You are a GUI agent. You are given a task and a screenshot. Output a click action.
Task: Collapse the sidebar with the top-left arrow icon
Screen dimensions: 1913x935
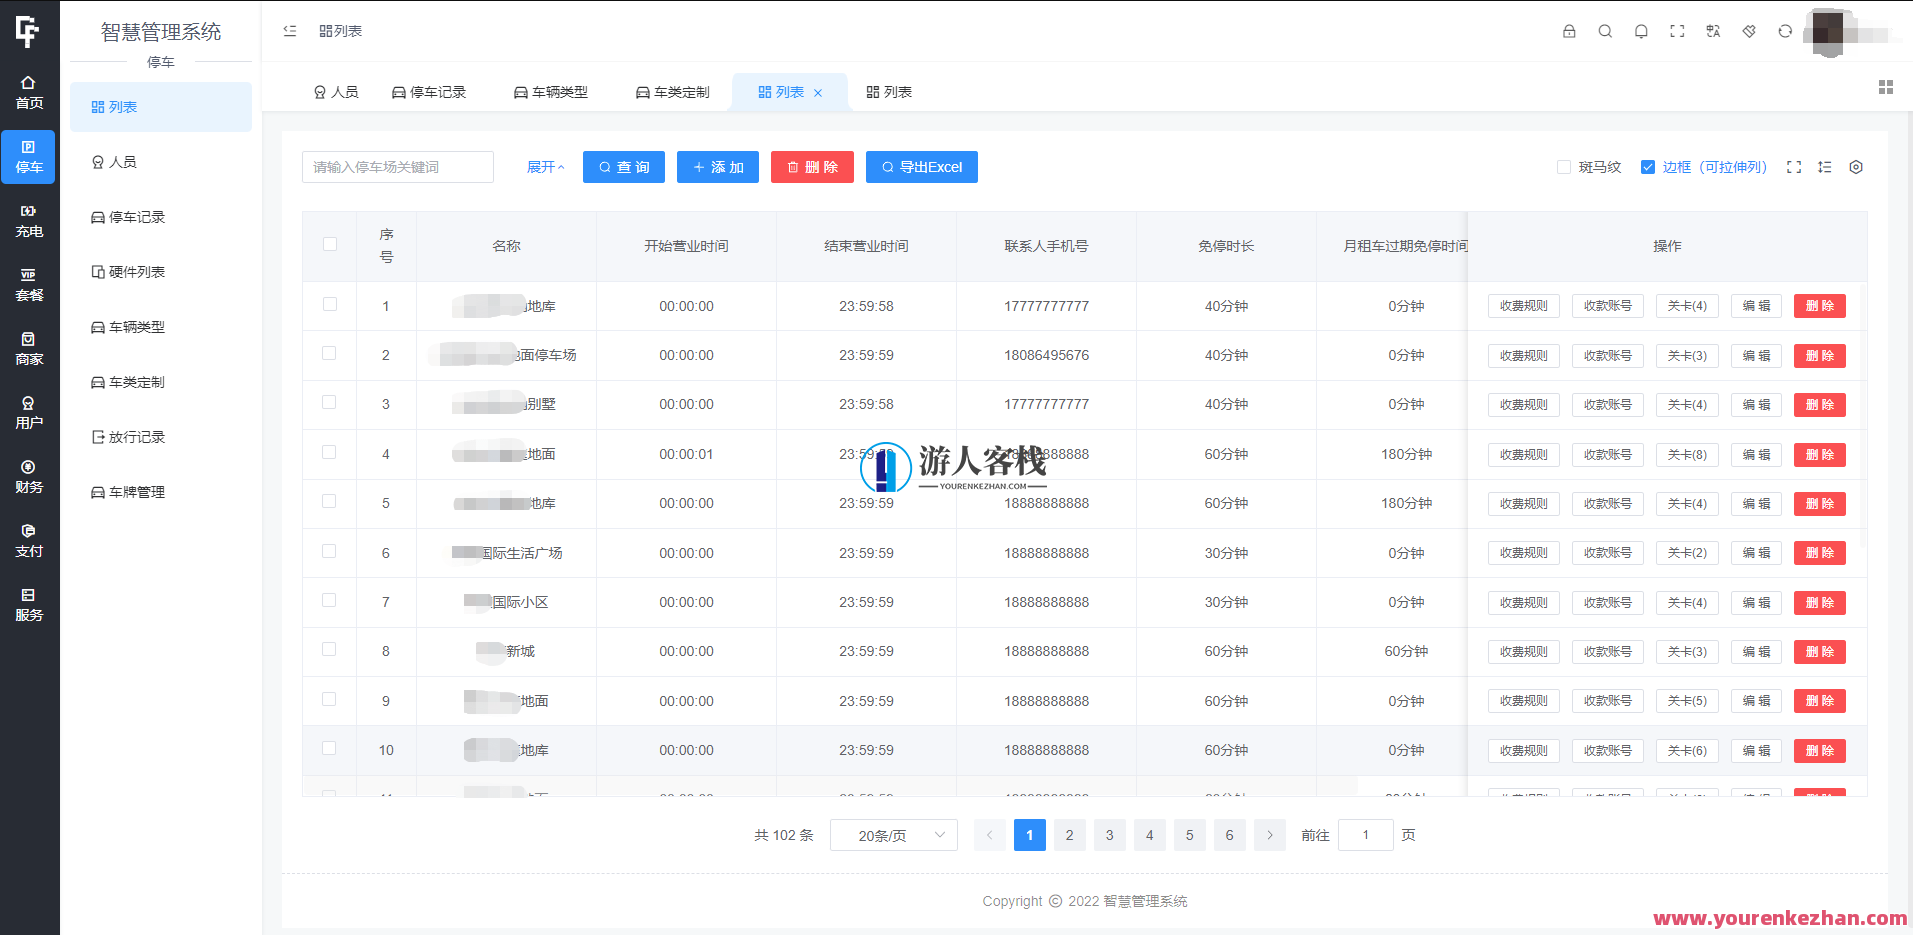click(289, 31)
